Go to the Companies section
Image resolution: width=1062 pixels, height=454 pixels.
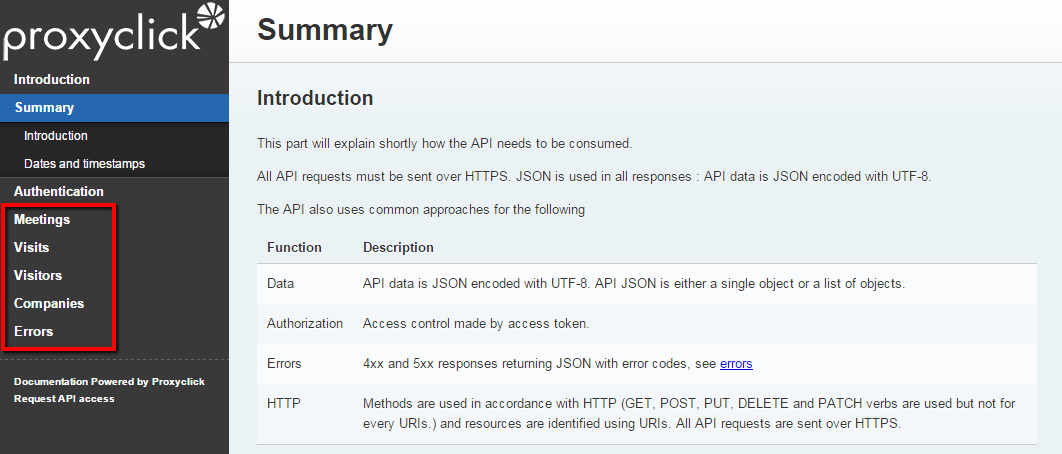click(x=49, y=303)
